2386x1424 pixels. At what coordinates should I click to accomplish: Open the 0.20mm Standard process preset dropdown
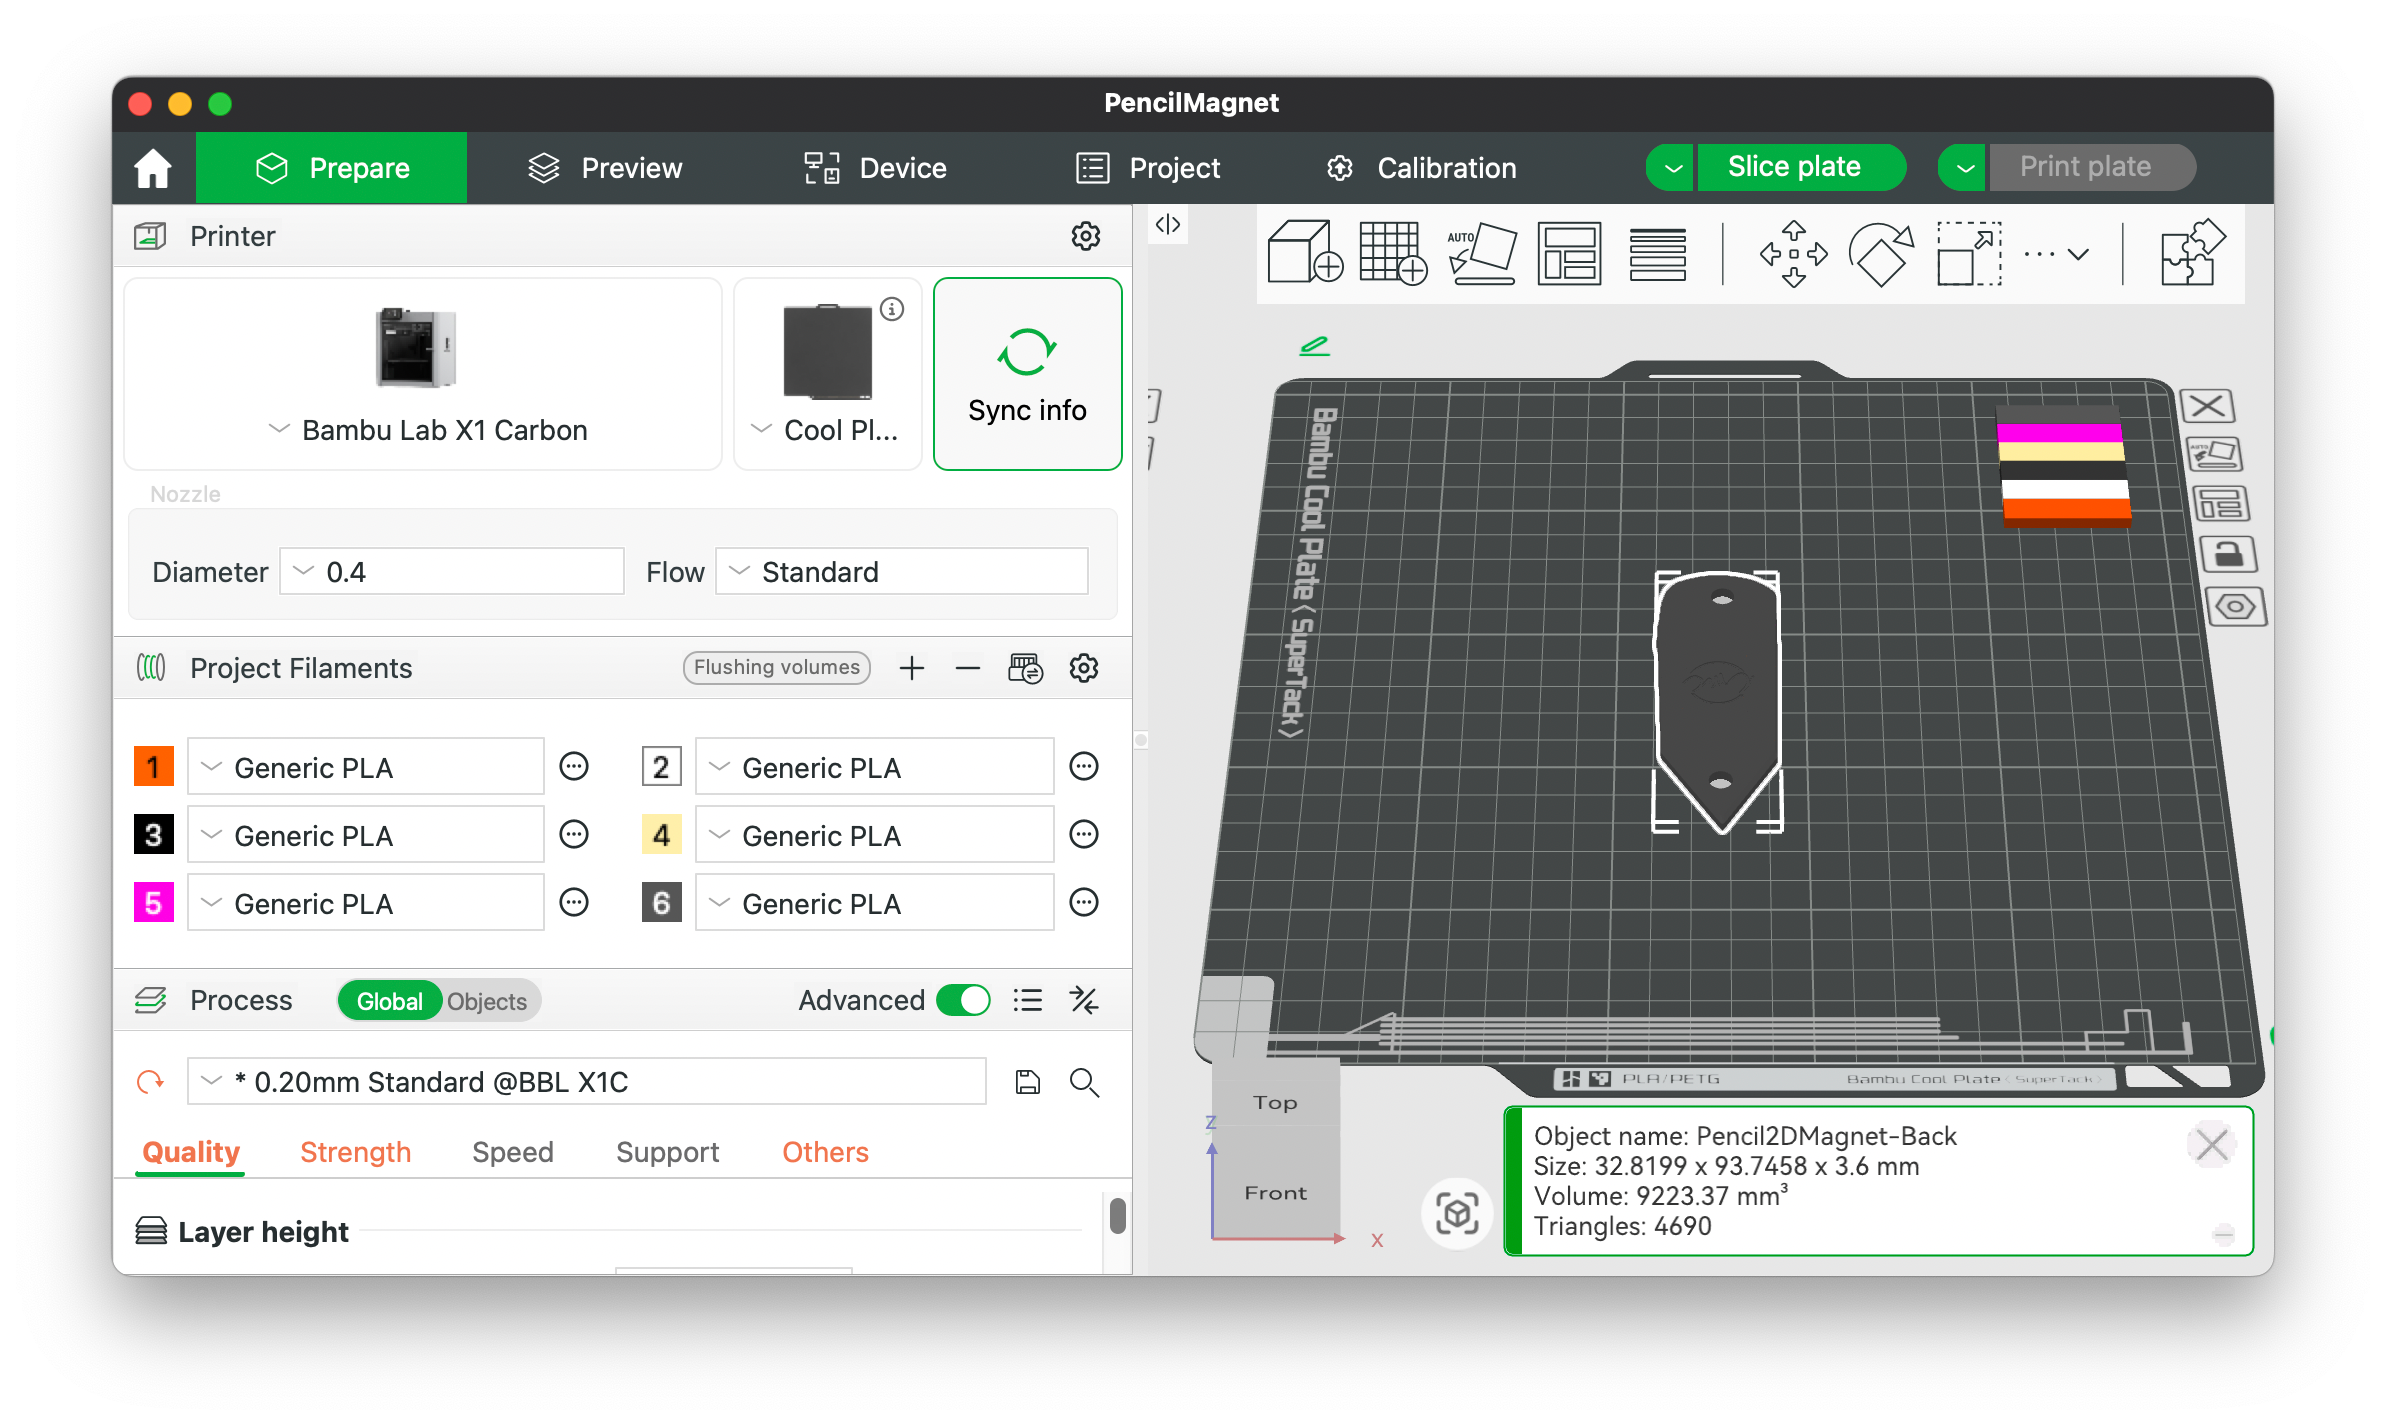[587, 1082]
